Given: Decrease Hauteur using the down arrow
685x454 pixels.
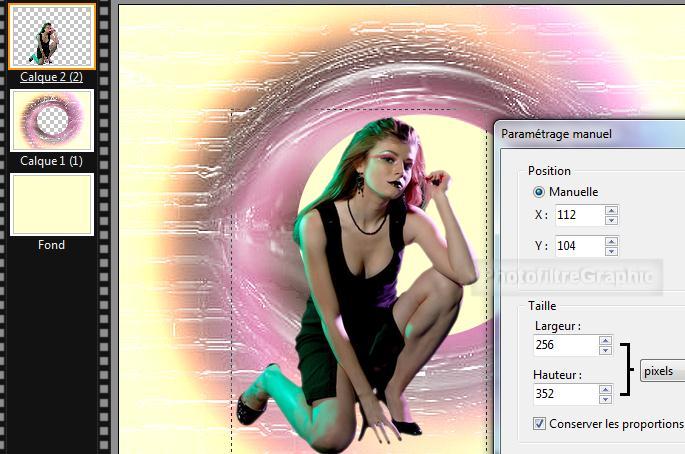Looking at the screenshot, I should tap(605, 399).
